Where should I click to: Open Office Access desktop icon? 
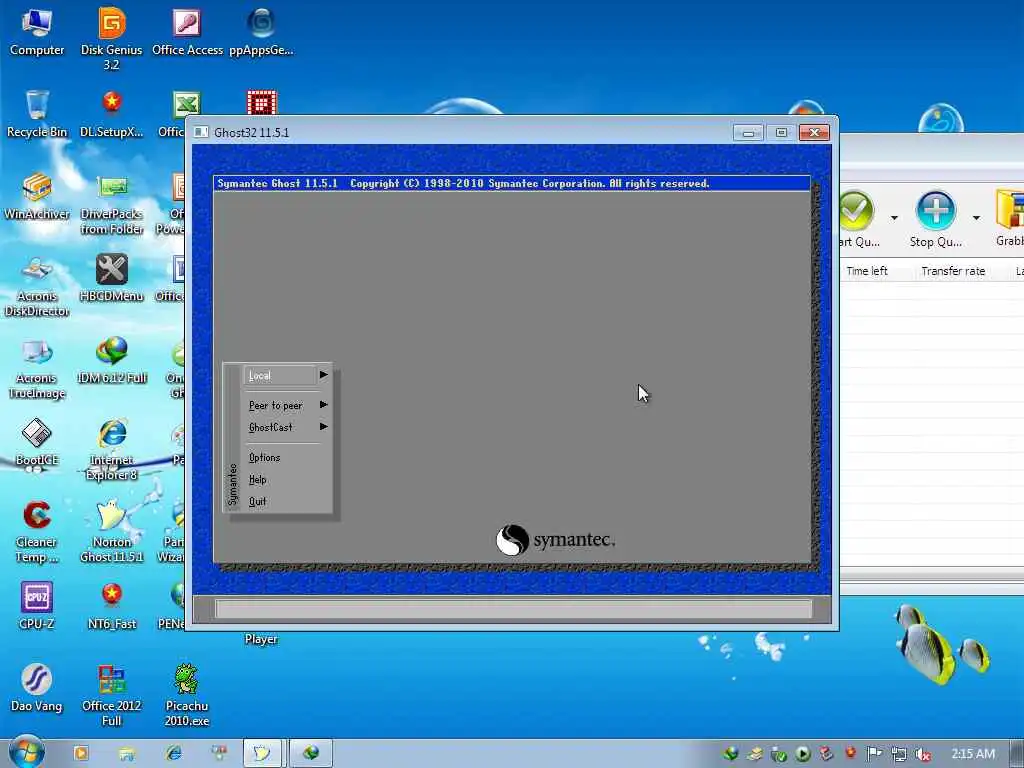(187, 31)
